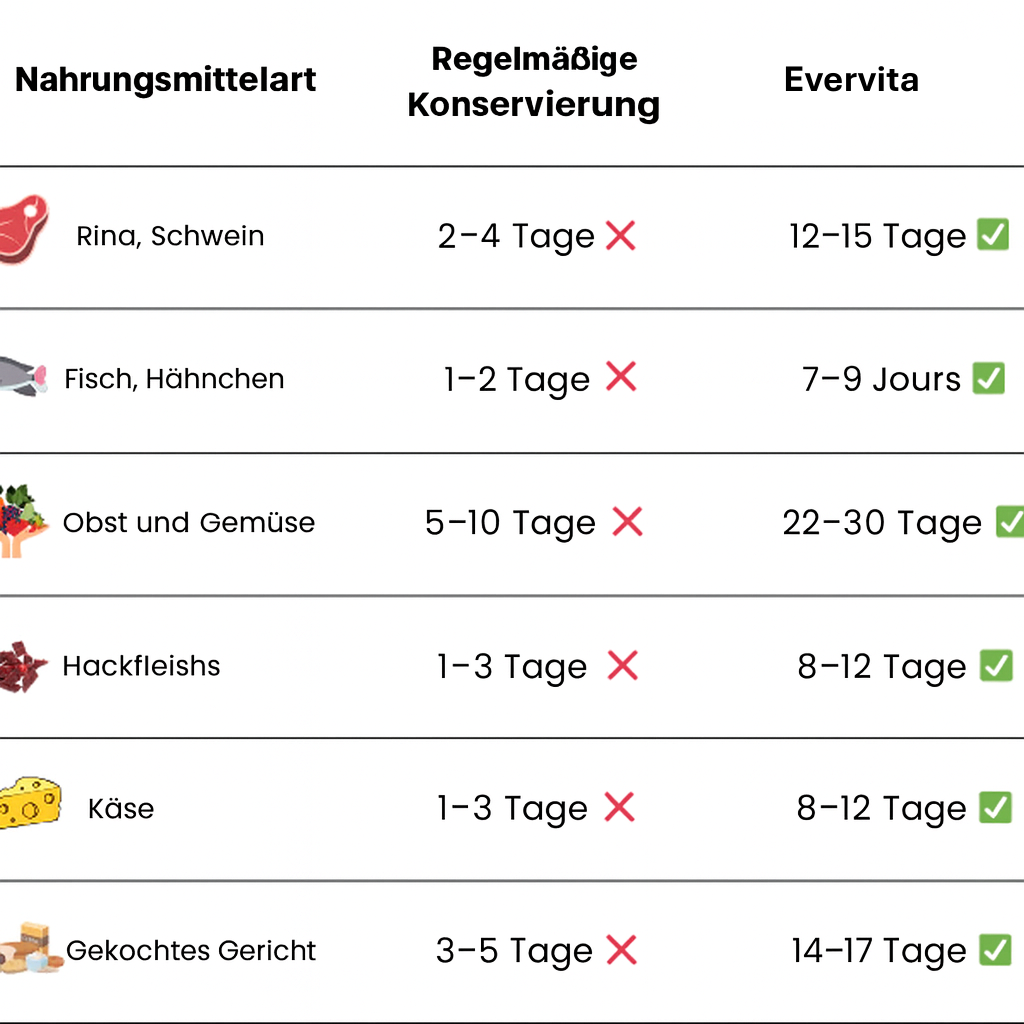Click the Evervita column header

pyautogui.click(x=851, y=80)
